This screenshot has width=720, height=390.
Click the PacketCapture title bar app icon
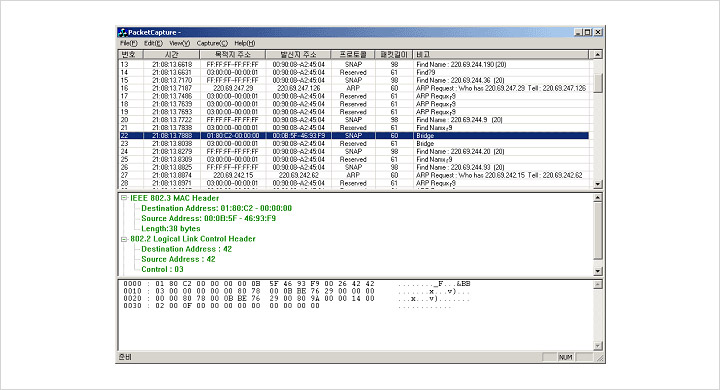coord(122,32)
